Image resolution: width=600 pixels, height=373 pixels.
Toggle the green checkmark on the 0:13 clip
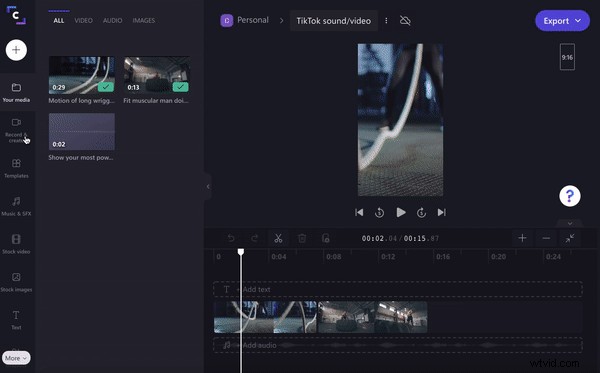click(x=181, y=87)
